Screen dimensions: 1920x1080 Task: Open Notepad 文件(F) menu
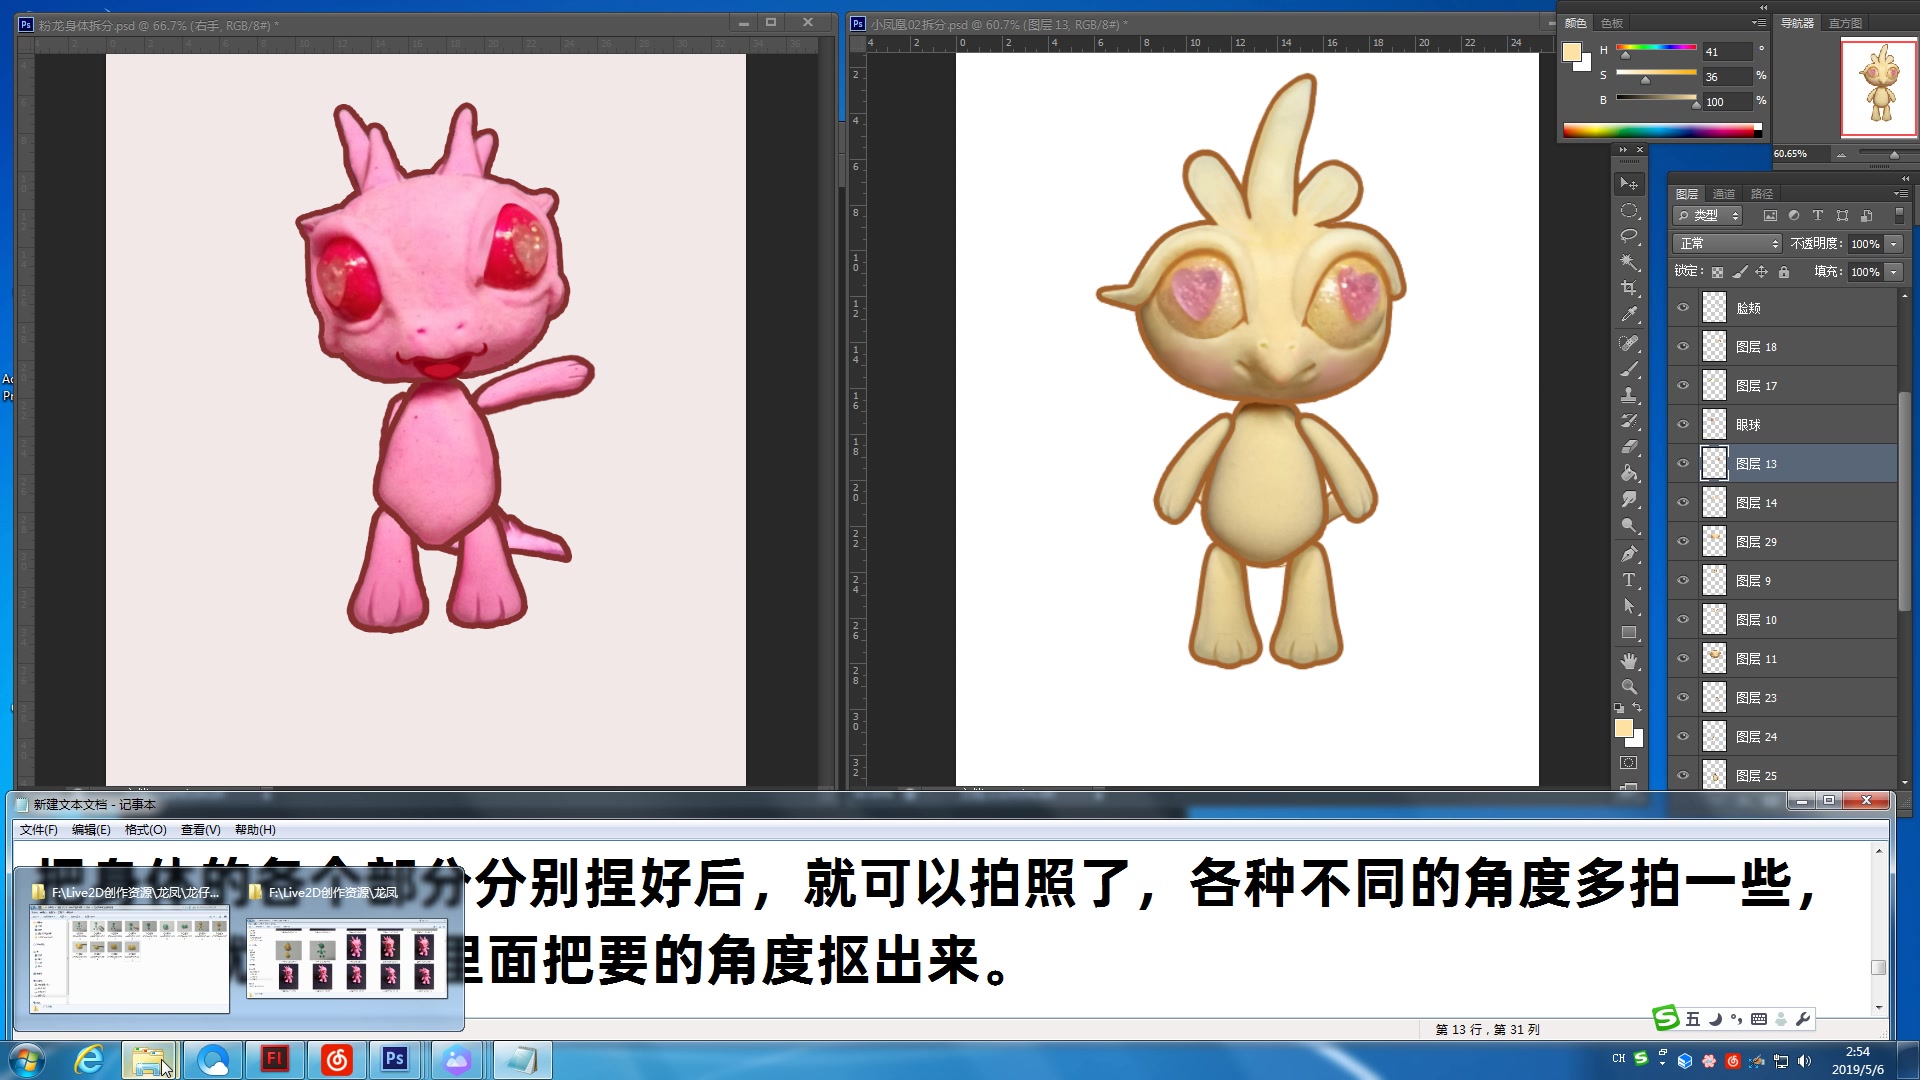coord(39,830)
